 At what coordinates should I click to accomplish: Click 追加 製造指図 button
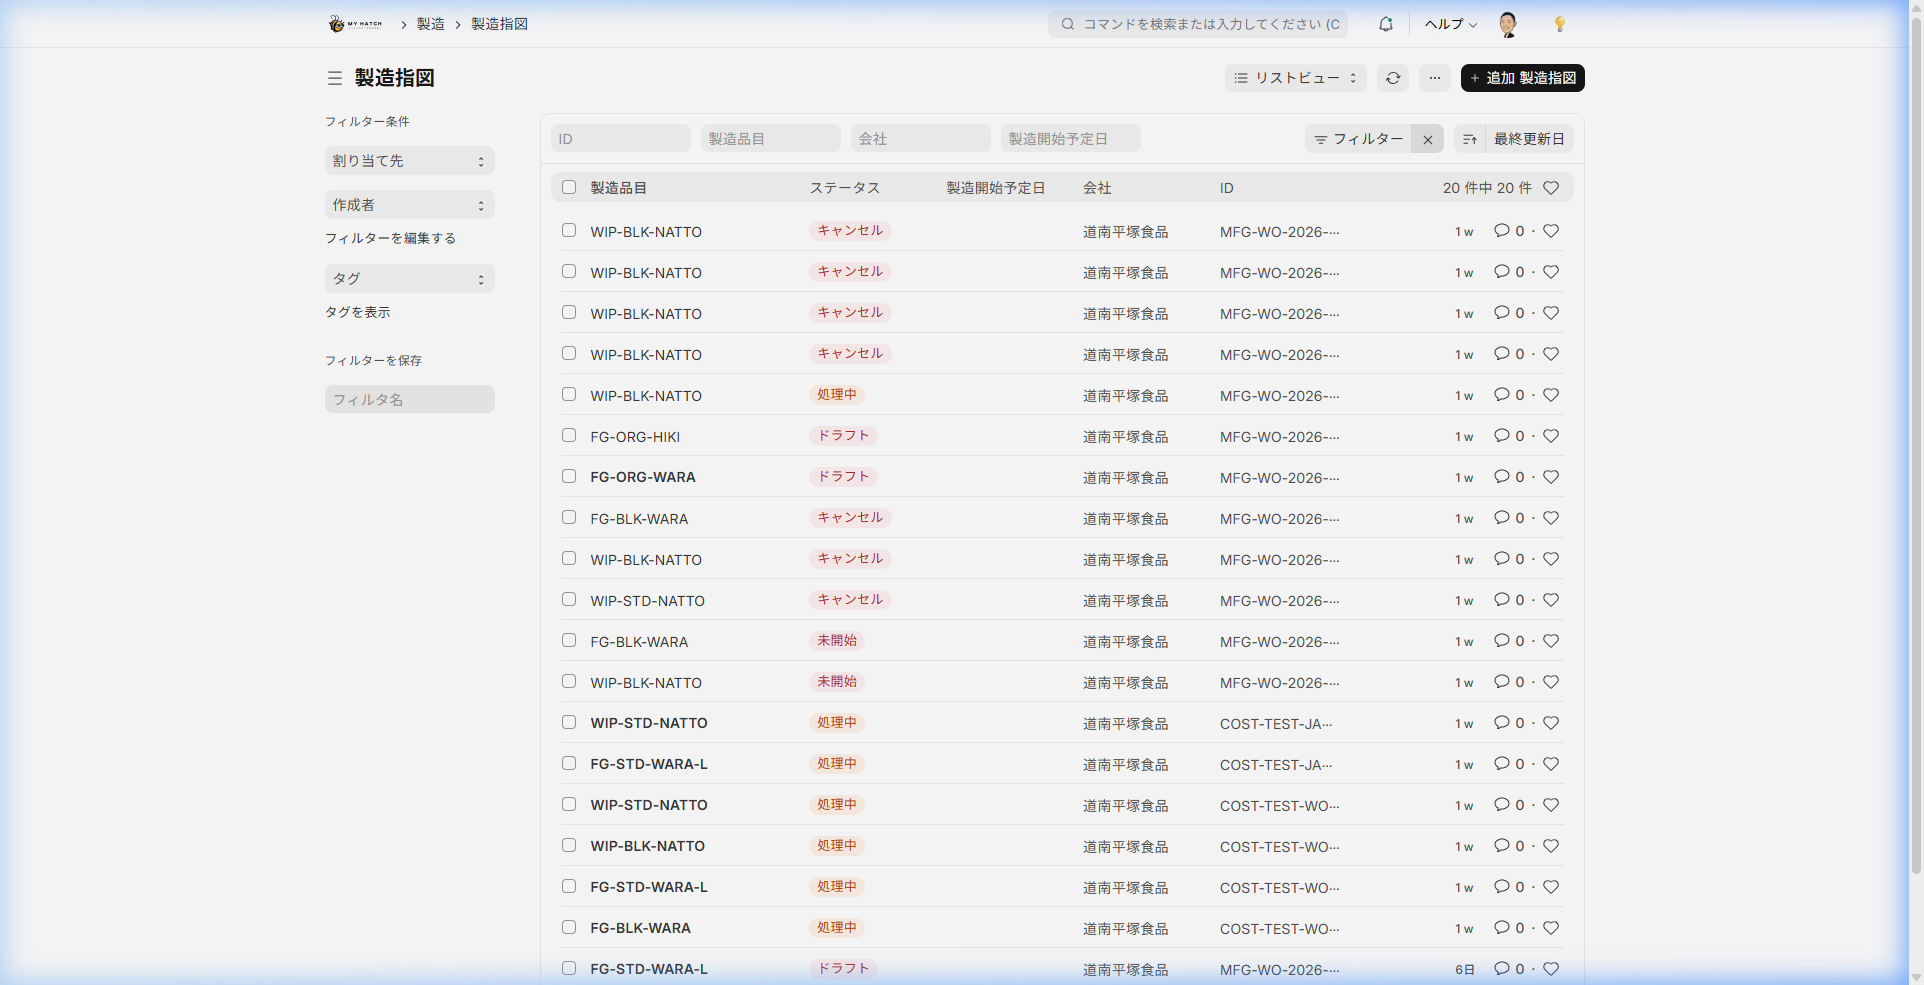point(1522,78)
